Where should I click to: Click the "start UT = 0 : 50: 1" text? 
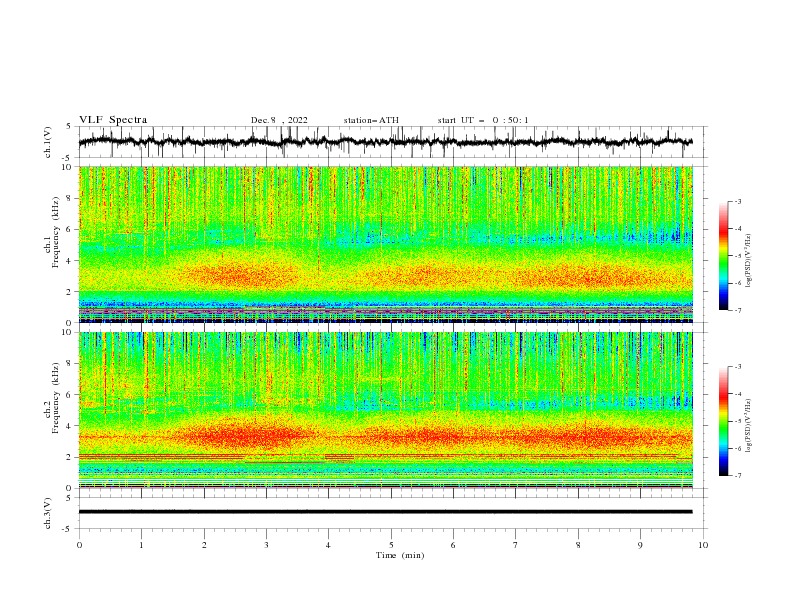click(x=483, y=120)
